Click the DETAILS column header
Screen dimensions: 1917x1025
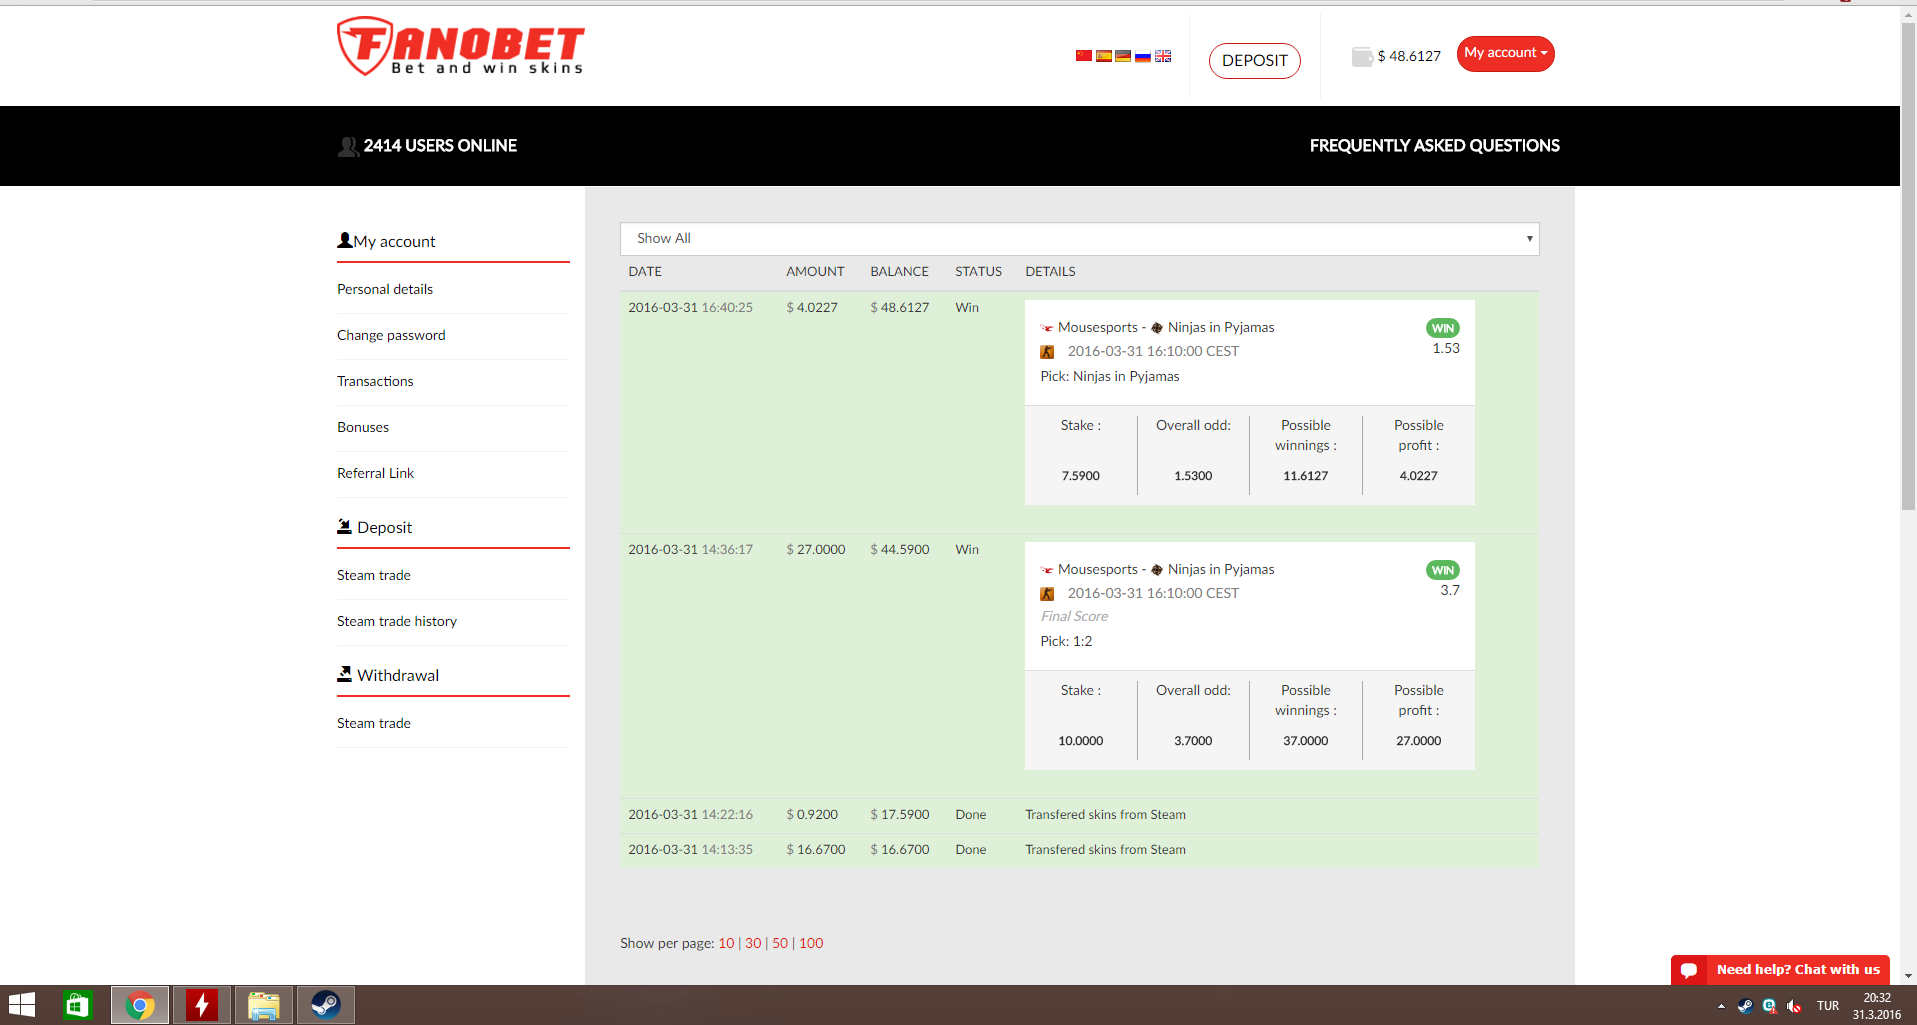[1050, 271]
